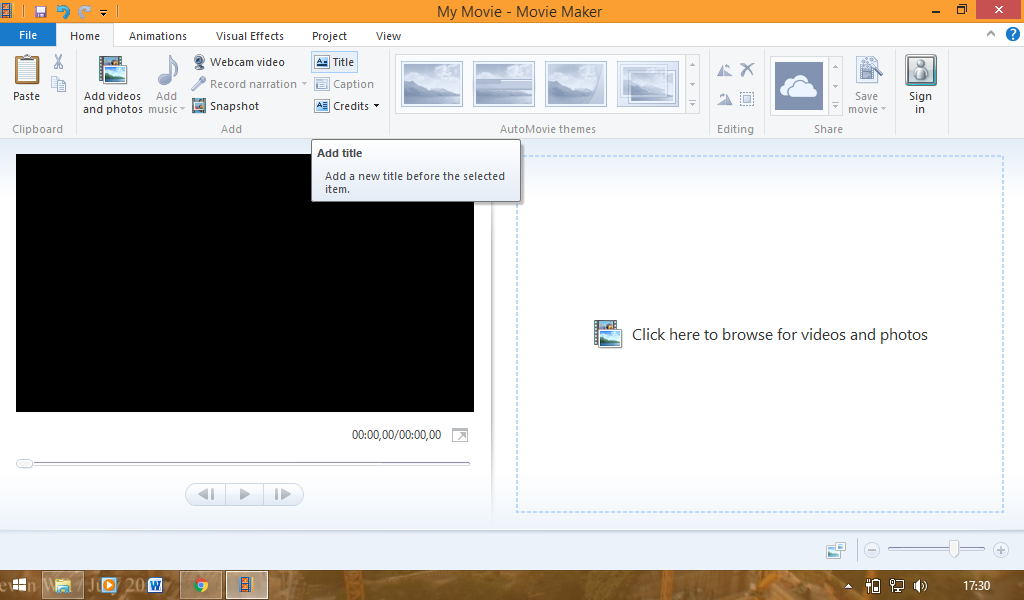Expand the Record narration dropdown arrow
Screen dimensions: 1024x600
(x=304, y=84)
